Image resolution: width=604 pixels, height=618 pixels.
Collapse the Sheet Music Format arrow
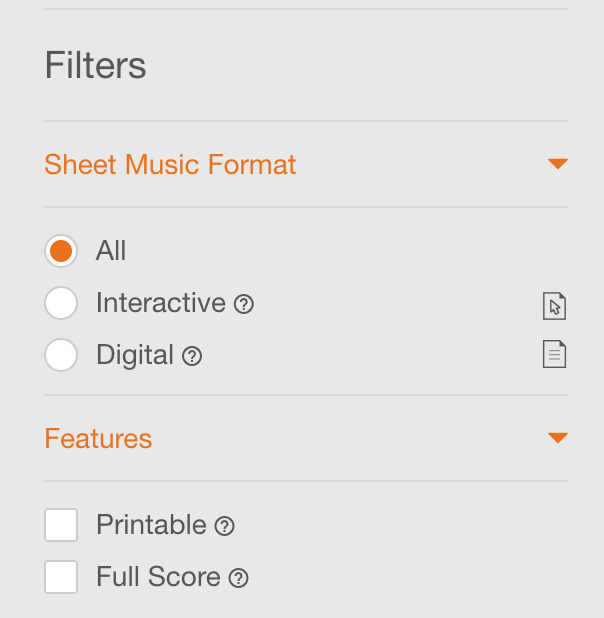[x=558, y=164]
